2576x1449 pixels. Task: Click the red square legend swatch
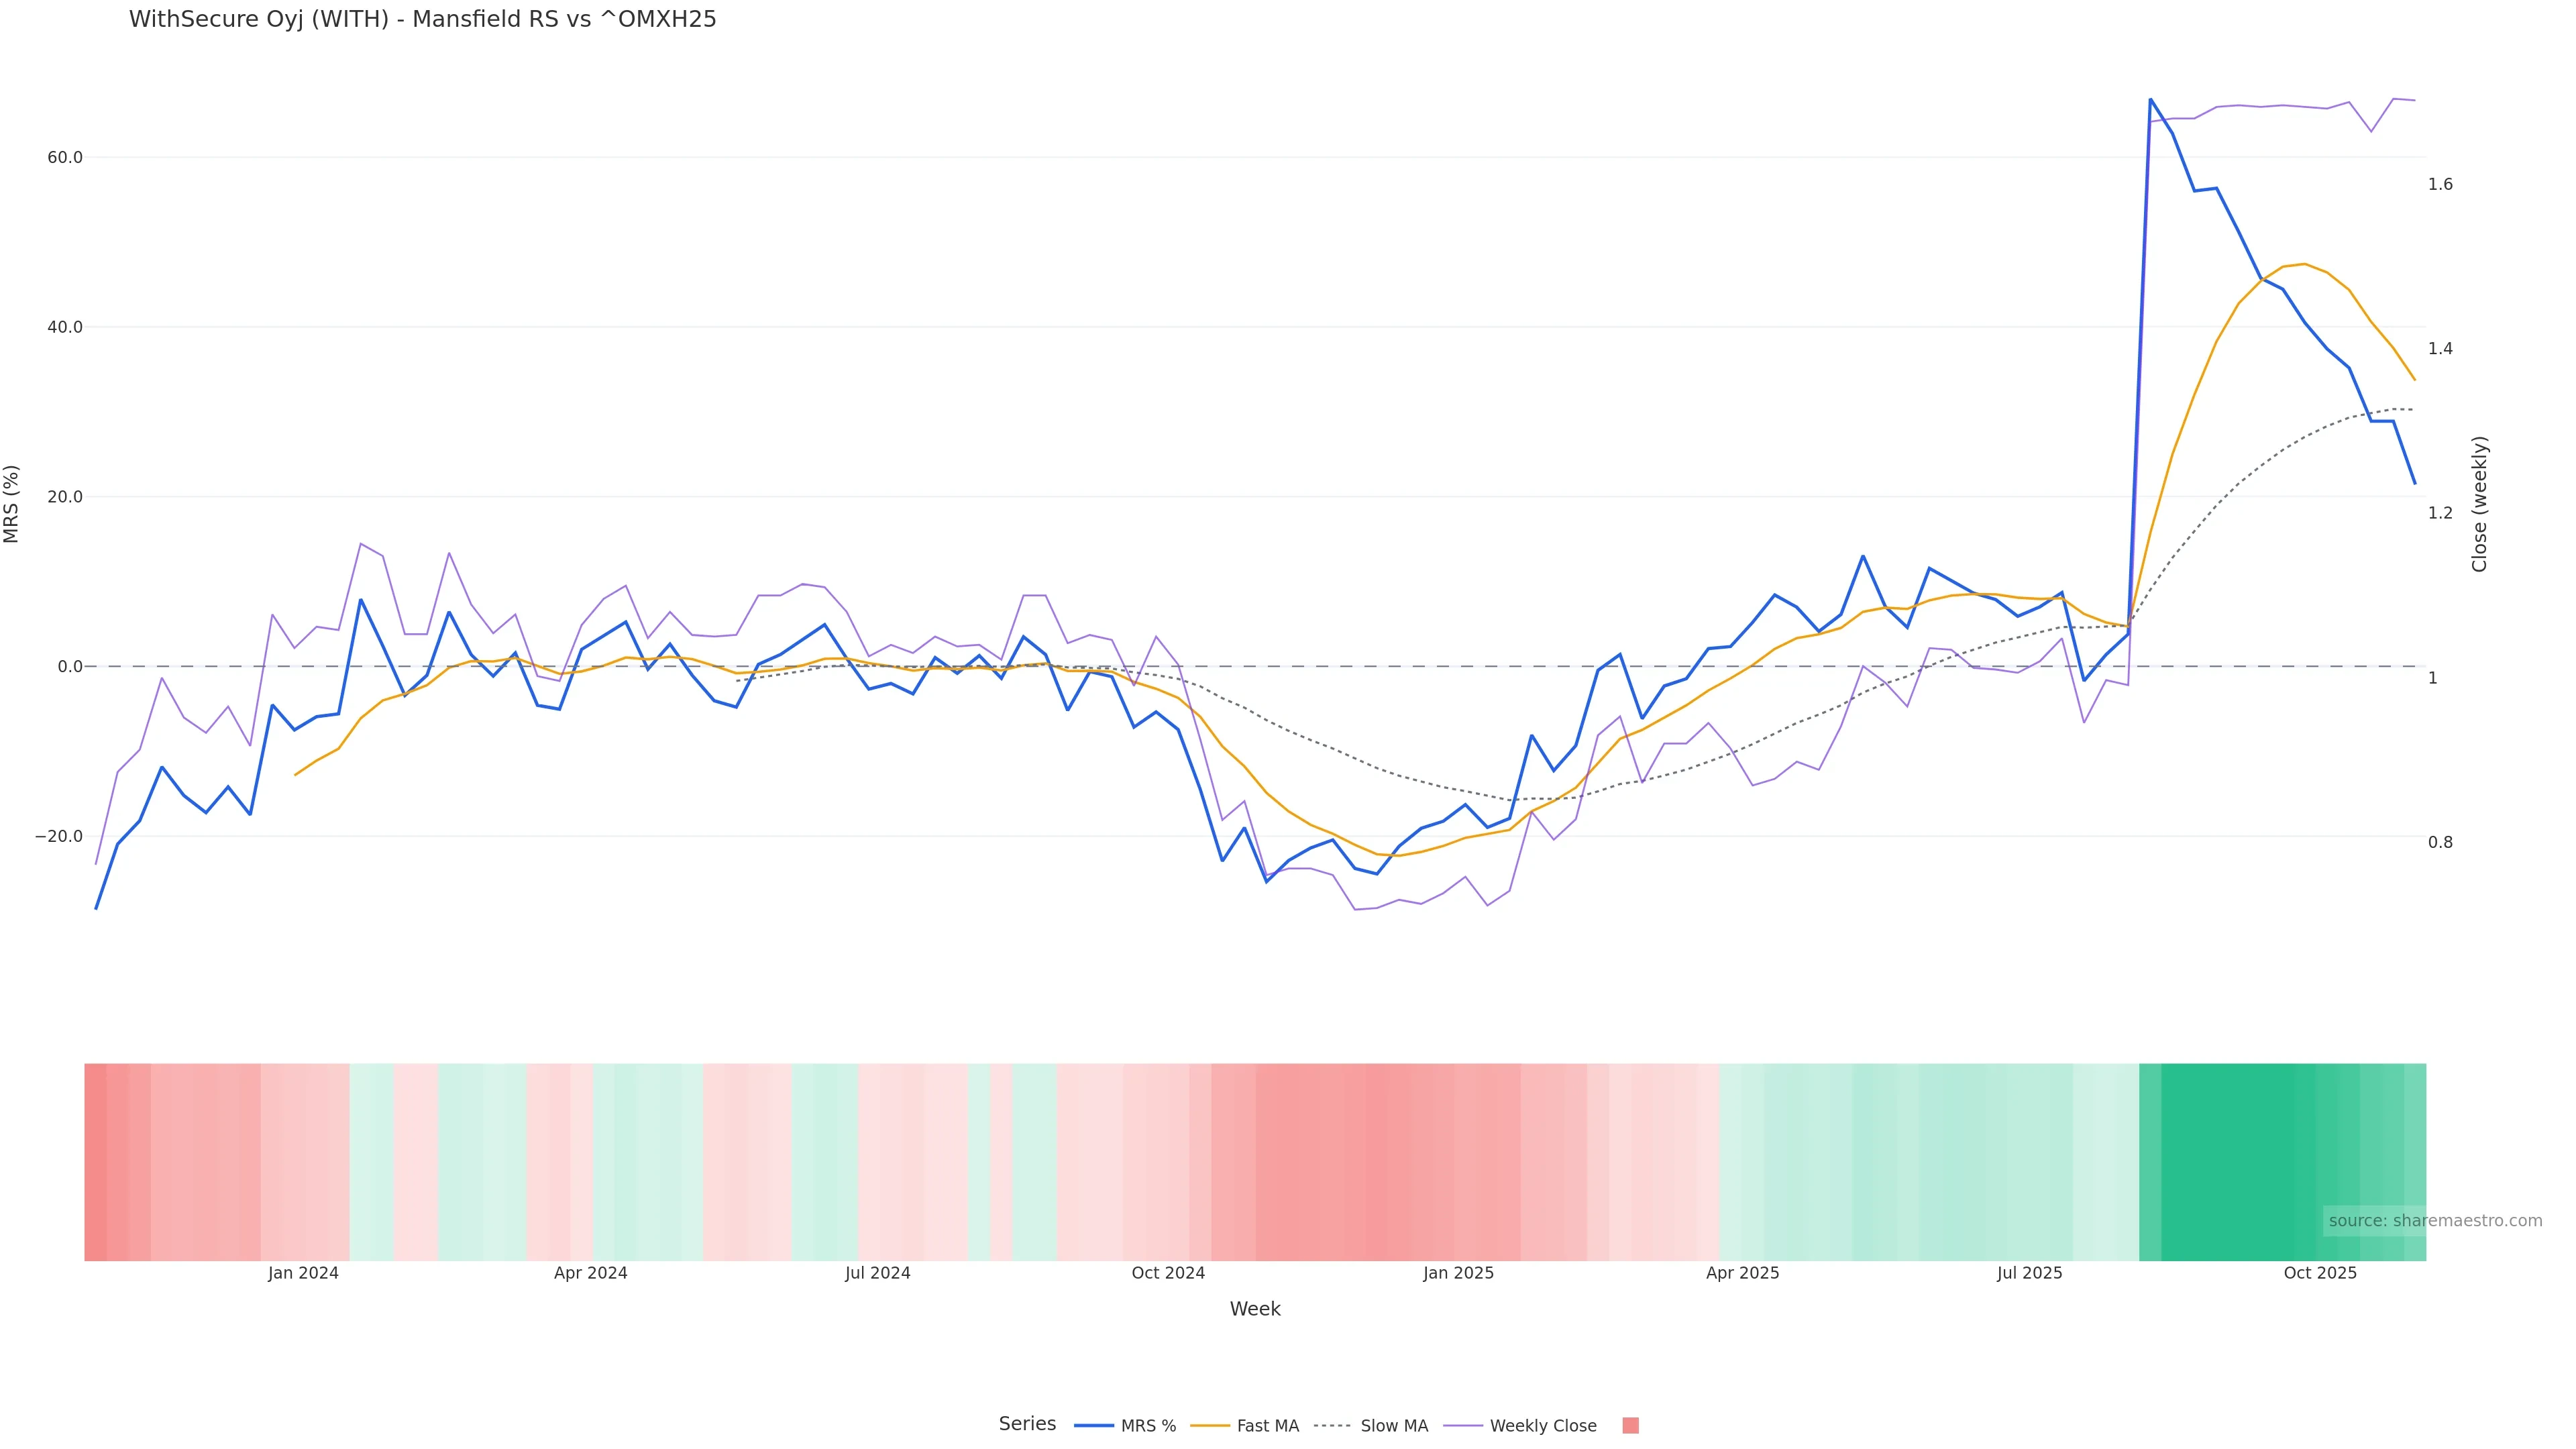1630,1426
